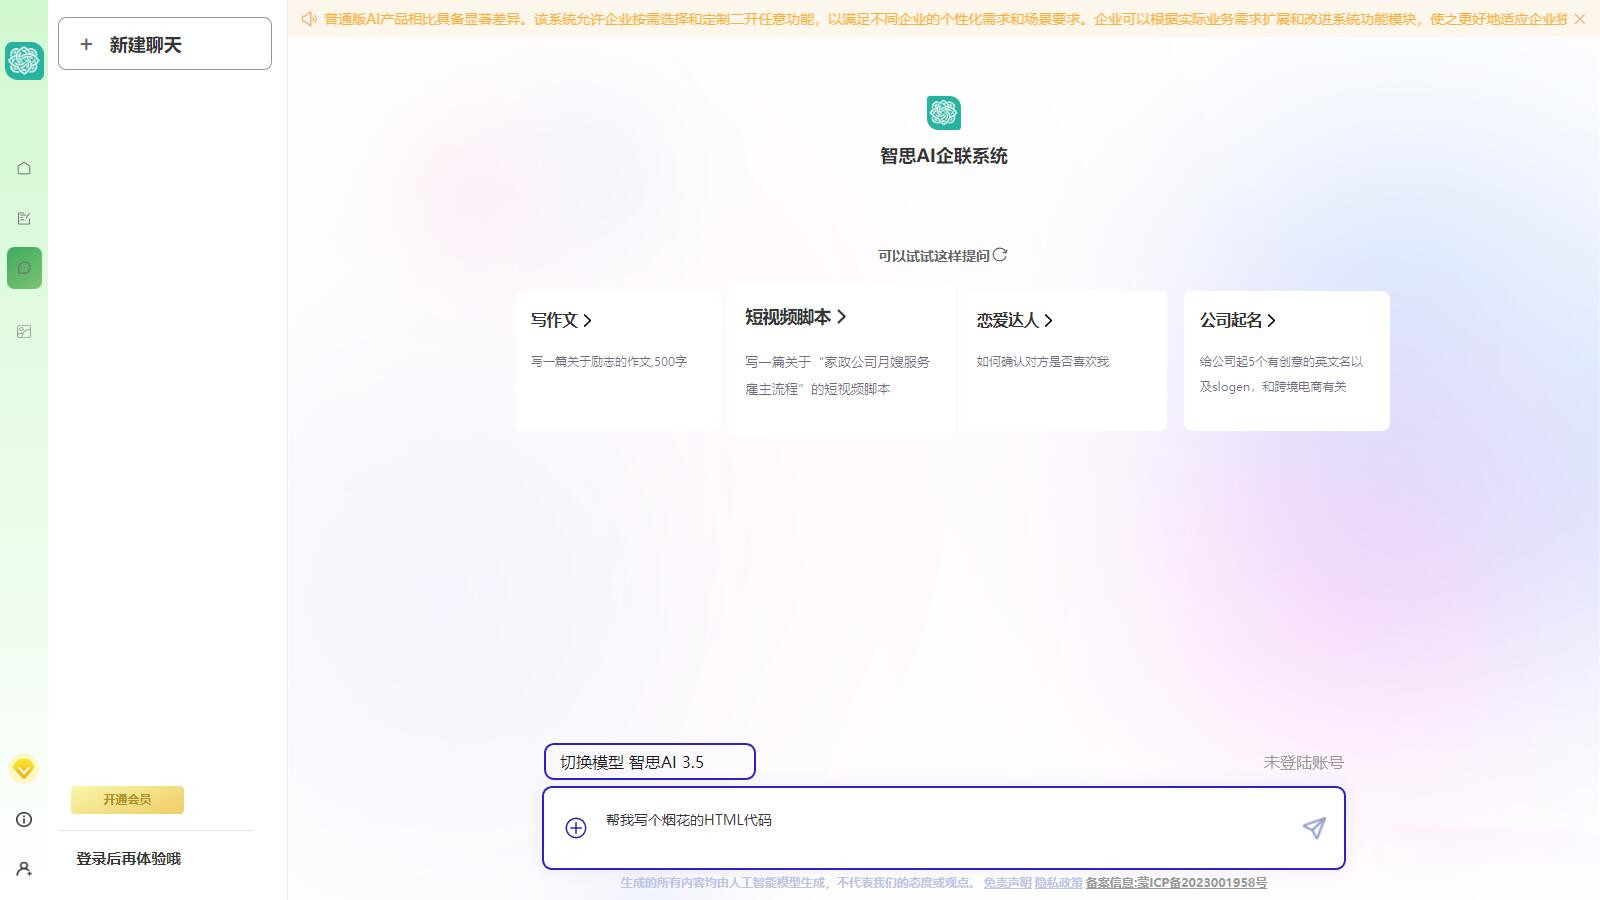Close the announcement banner
This screenshot has width=1600, height=900.
[x=1580, y=19]
